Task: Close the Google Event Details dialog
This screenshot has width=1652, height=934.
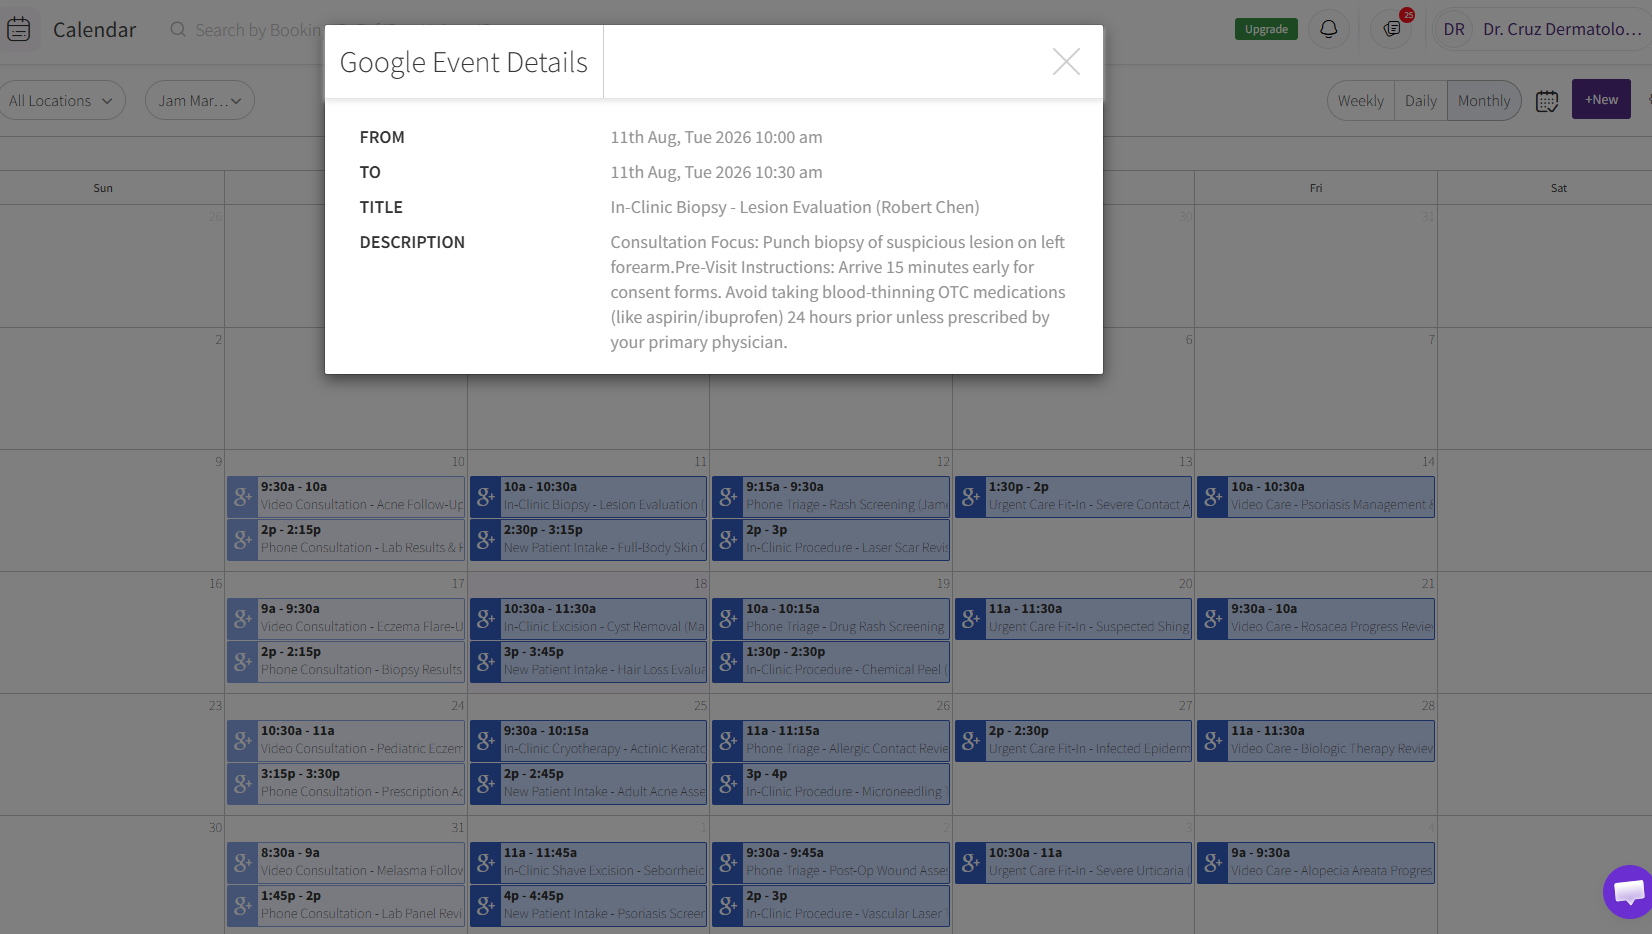Action: click(1066, 62)
